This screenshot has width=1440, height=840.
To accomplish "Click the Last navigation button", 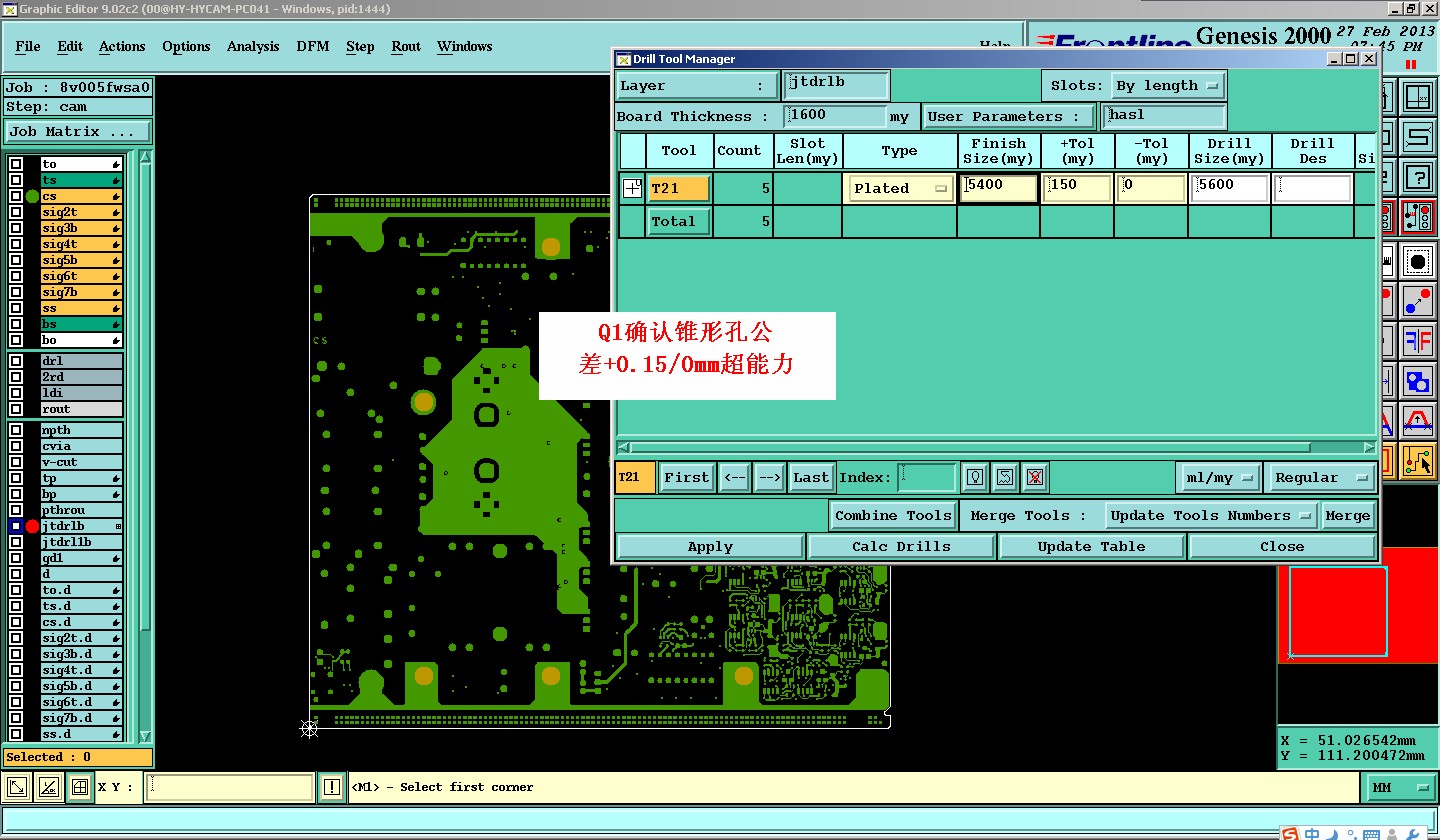I will click(x=811, y=478).
